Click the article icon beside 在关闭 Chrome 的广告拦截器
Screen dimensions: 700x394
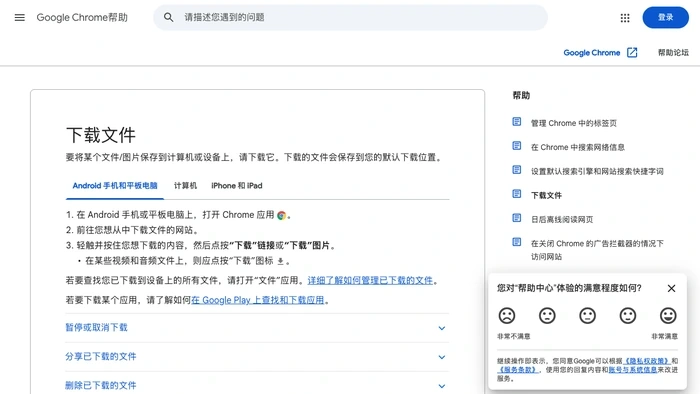[517, 242]
